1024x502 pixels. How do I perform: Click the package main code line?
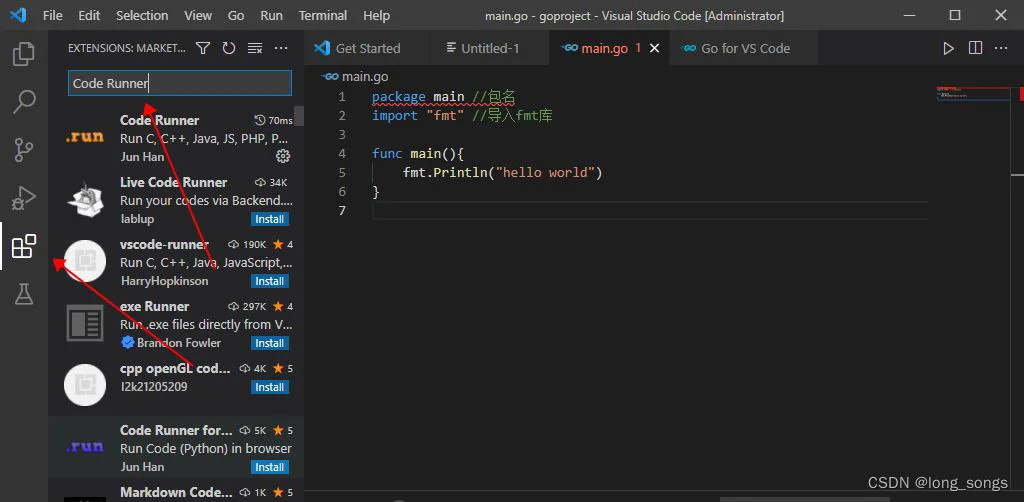tap(444, 97)
